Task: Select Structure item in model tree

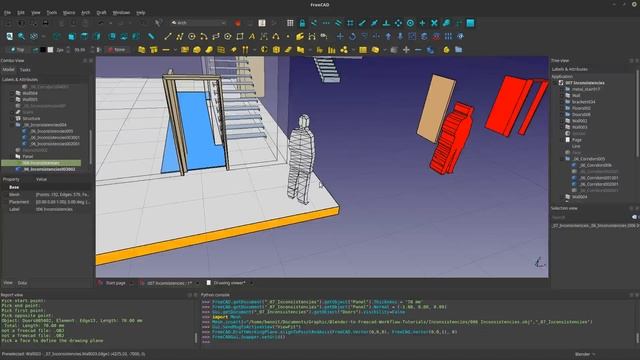Action: coord(31,118)
